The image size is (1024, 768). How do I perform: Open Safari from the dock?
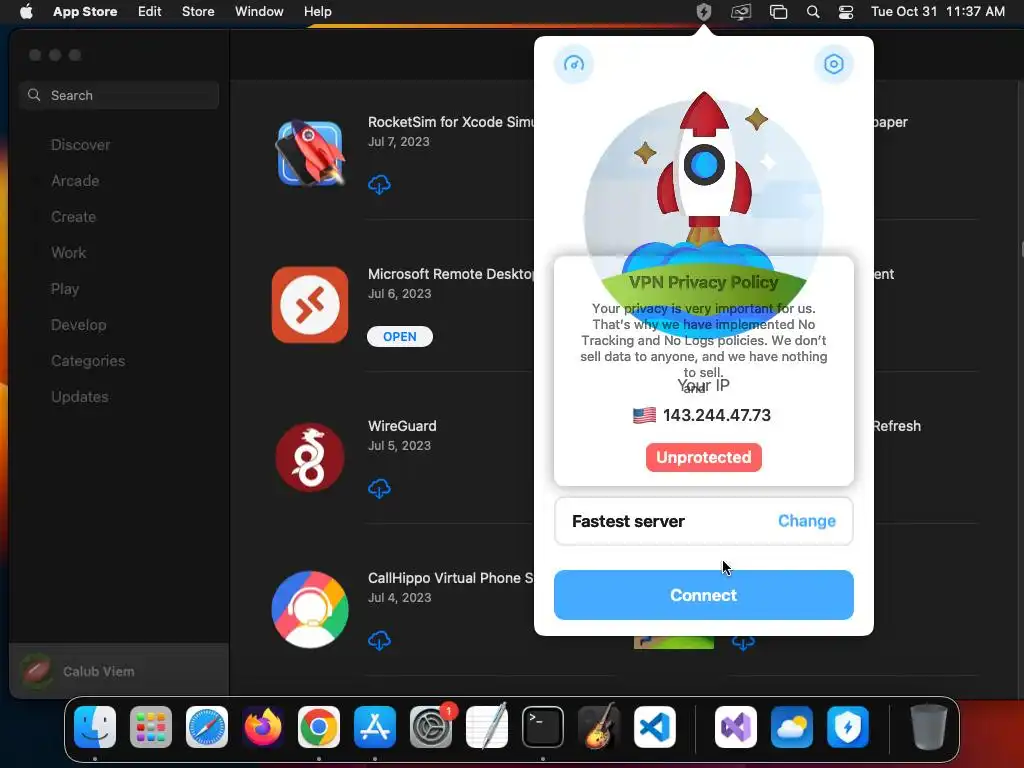tap(207, 727)
